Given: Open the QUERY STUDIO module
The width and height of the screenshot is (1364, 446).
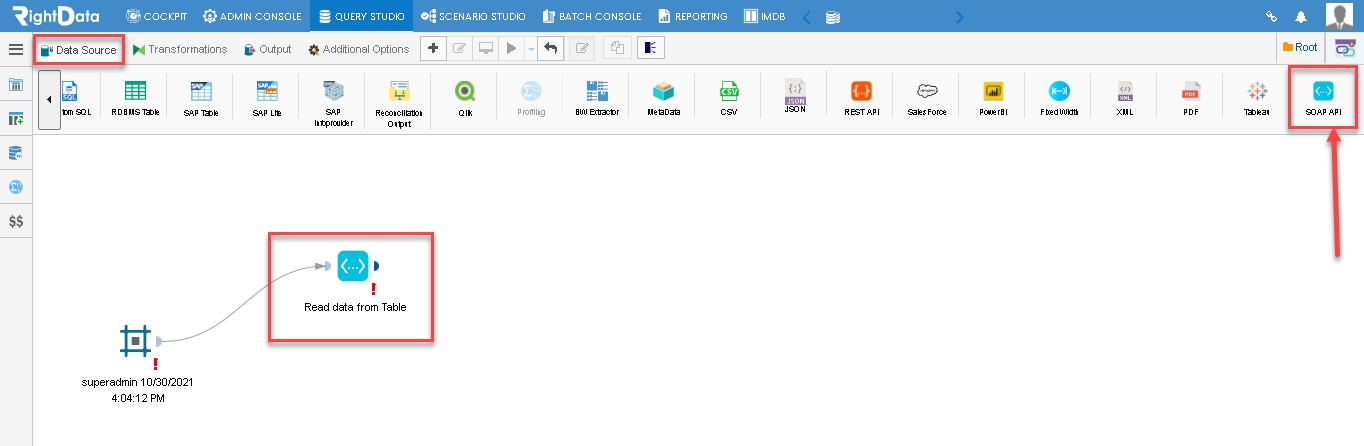Looking at the screenshot, I should click(361, 16).
